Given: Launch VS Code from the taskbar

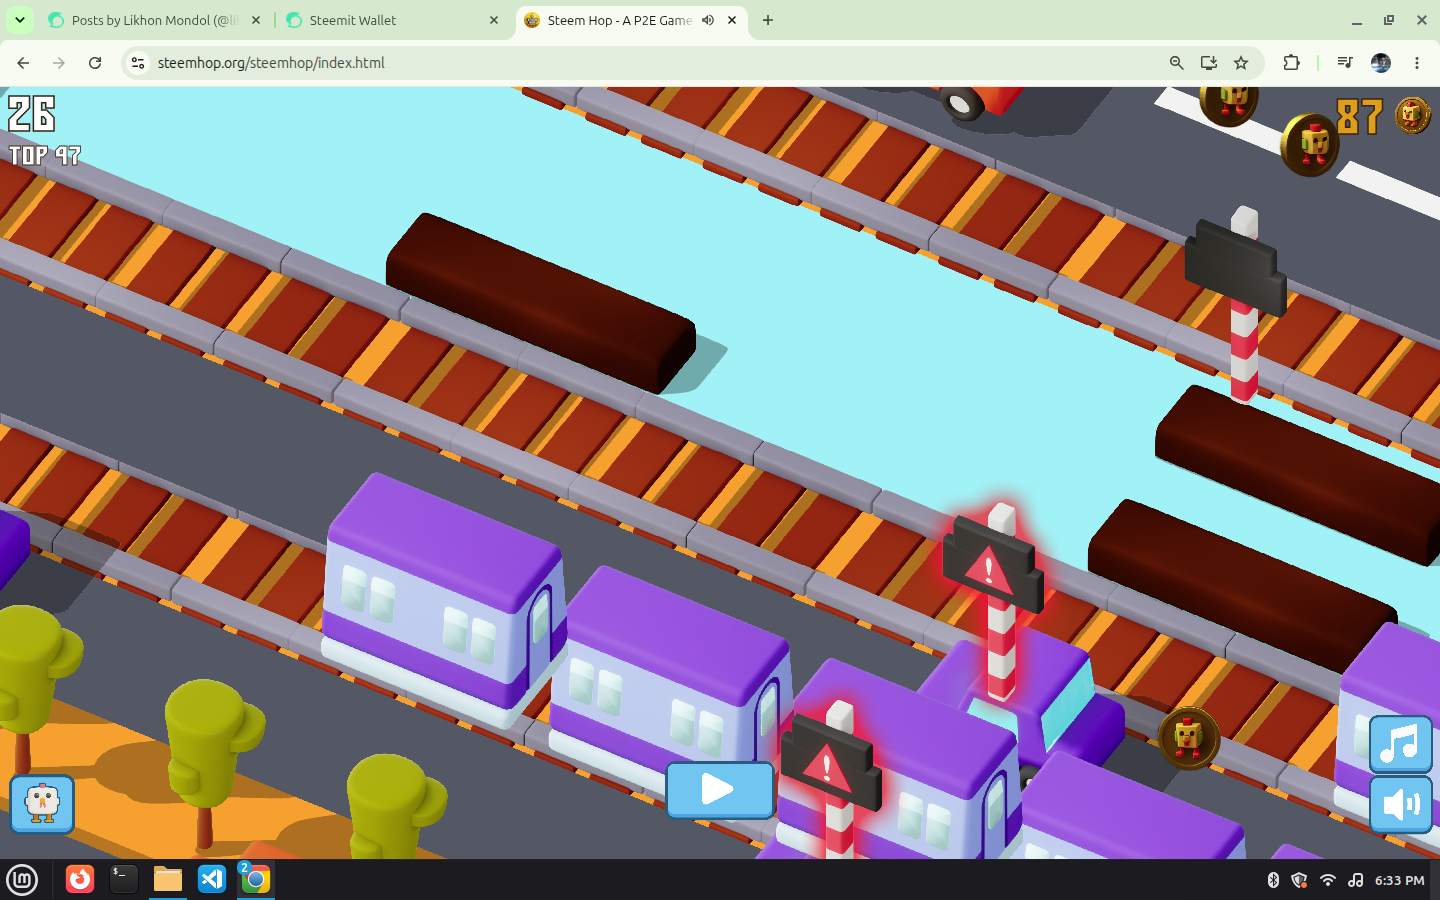Looking at the screenshot, I should point(212,879).
